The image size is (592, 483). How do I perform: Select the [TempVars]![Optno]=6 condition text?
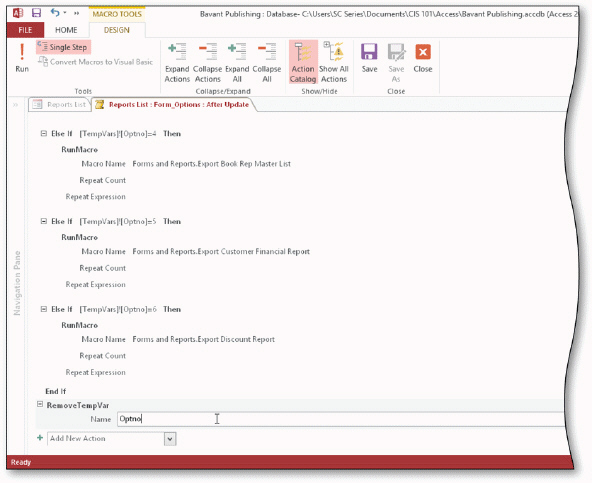(118, 309)
